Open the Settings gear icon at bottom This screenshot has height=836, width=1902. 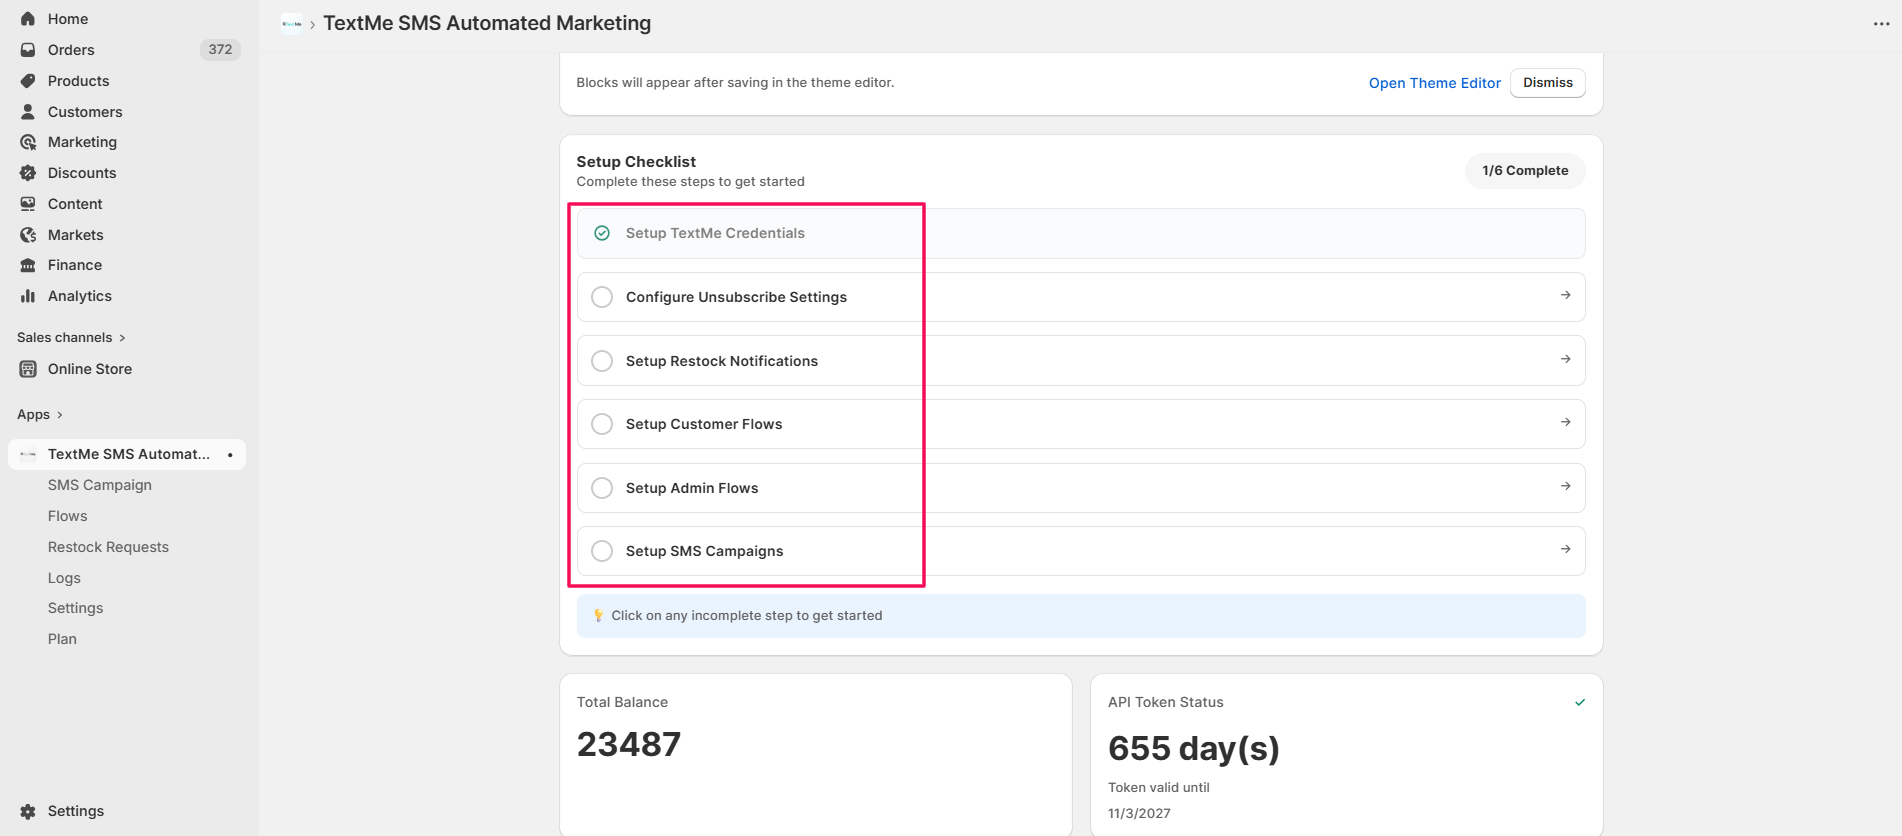click(28, 811)
